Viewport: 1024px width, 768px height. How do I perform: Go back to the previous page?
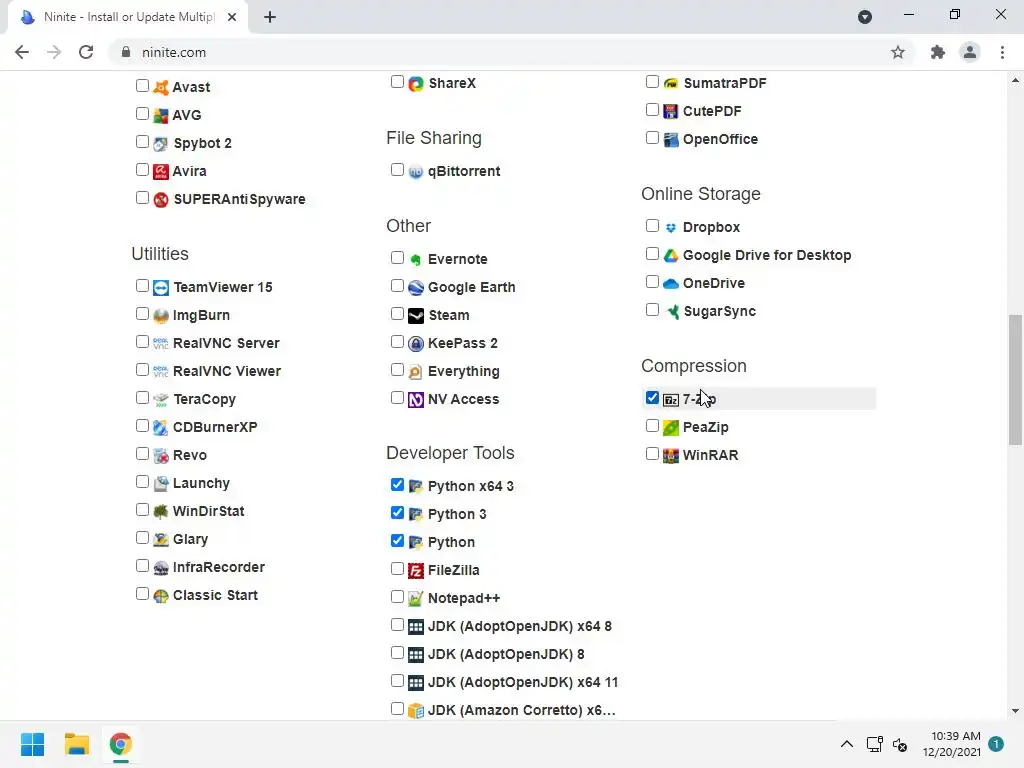[22, 52]
